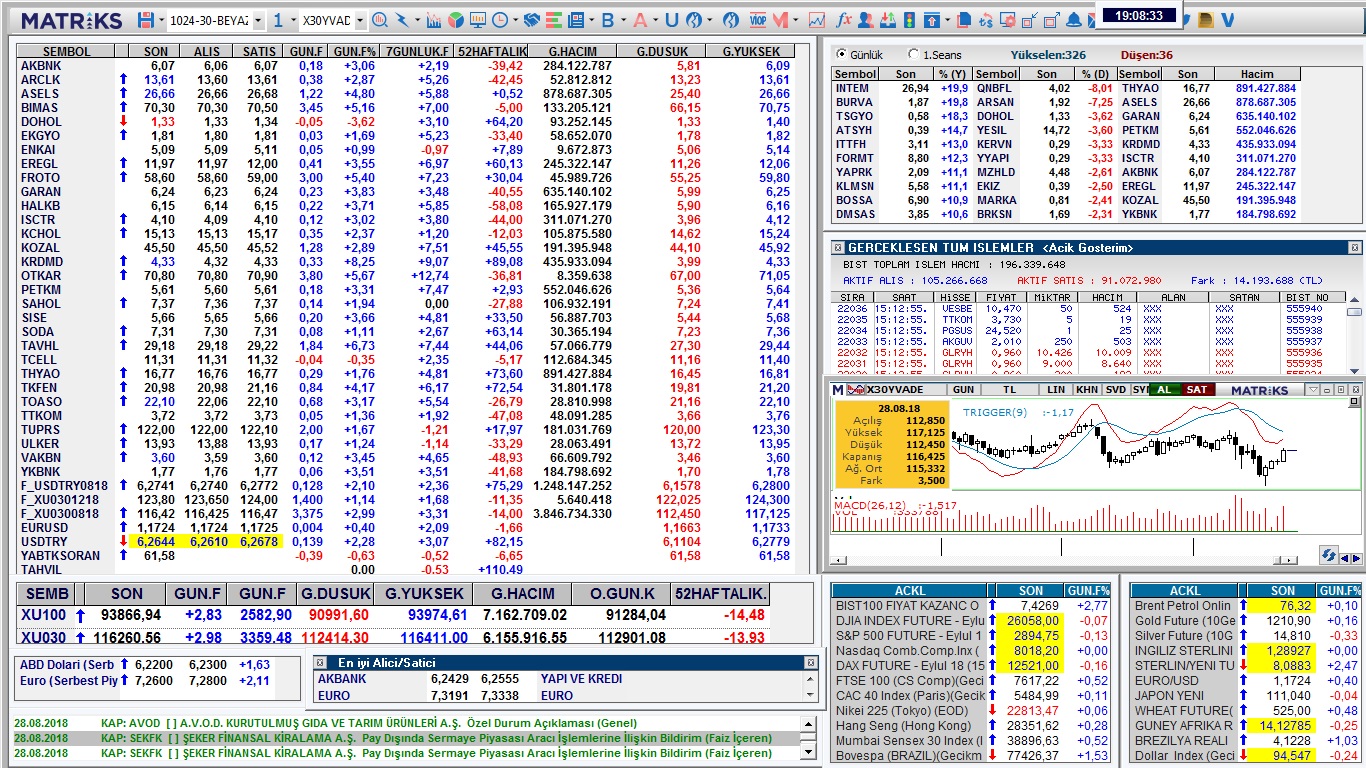This screenshot has width=1366, height=768.
Task: Select the THYAO row in stock table
Action: click(x=405, y=374)
